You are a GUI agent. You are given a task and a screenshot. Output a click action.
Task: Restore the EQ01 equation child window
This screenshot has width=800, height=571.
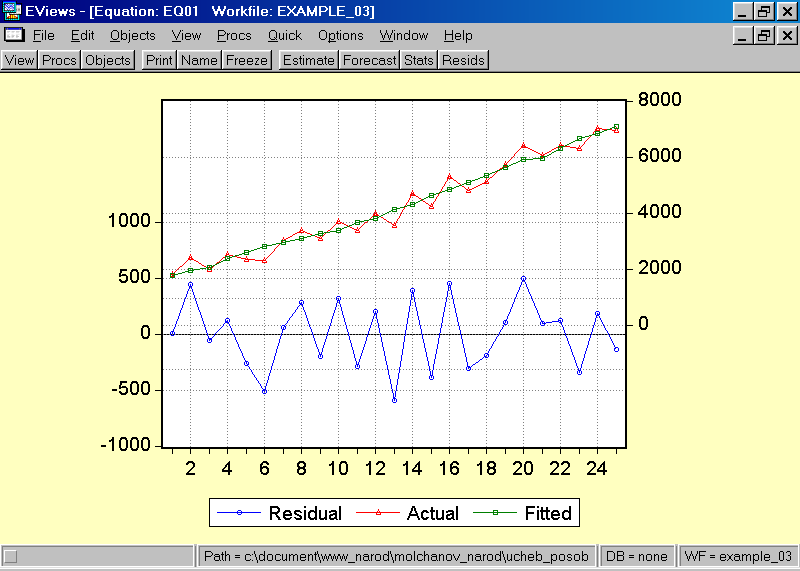click(x=764, y=35)
